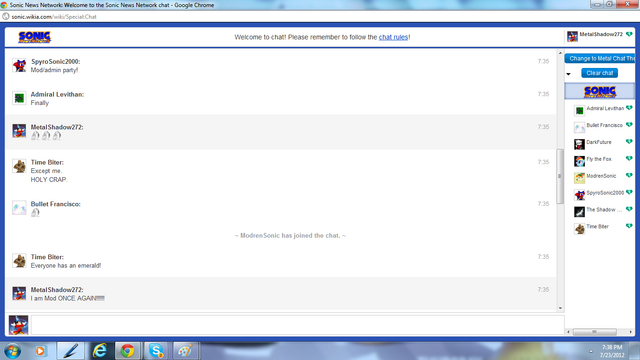The image size is (640, 360).
Task: Select ModrenSonic in the user list
Action: pos(603,178)
